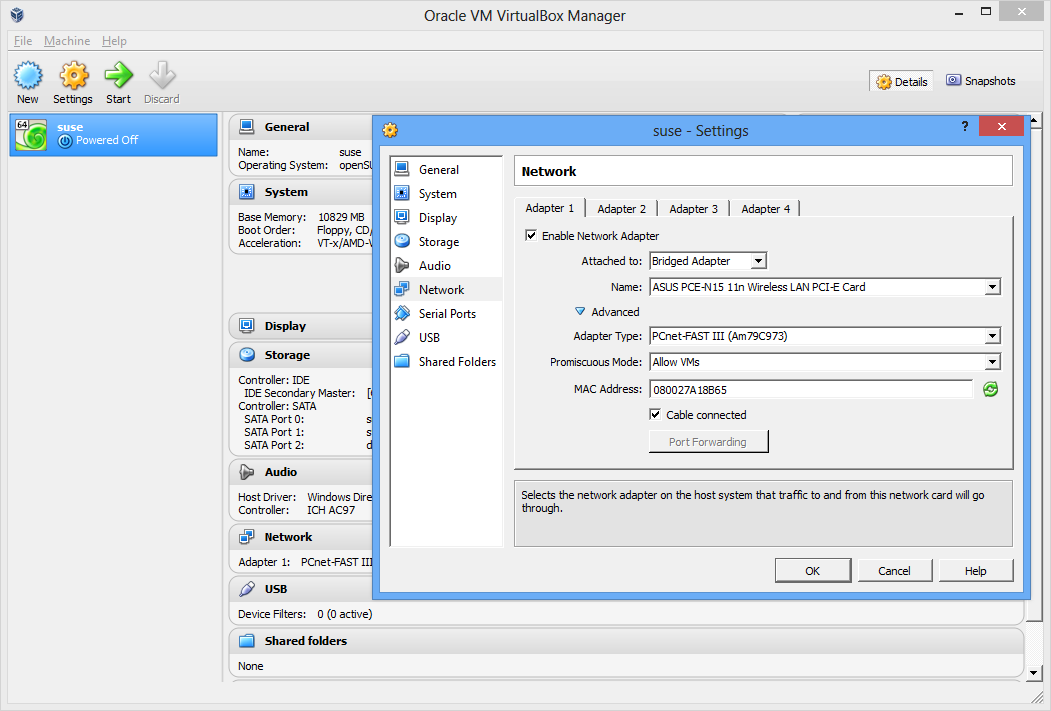The image size is (1051, 711).
Task: Start the VM with the green arrow icon
Action: (119, 75)
